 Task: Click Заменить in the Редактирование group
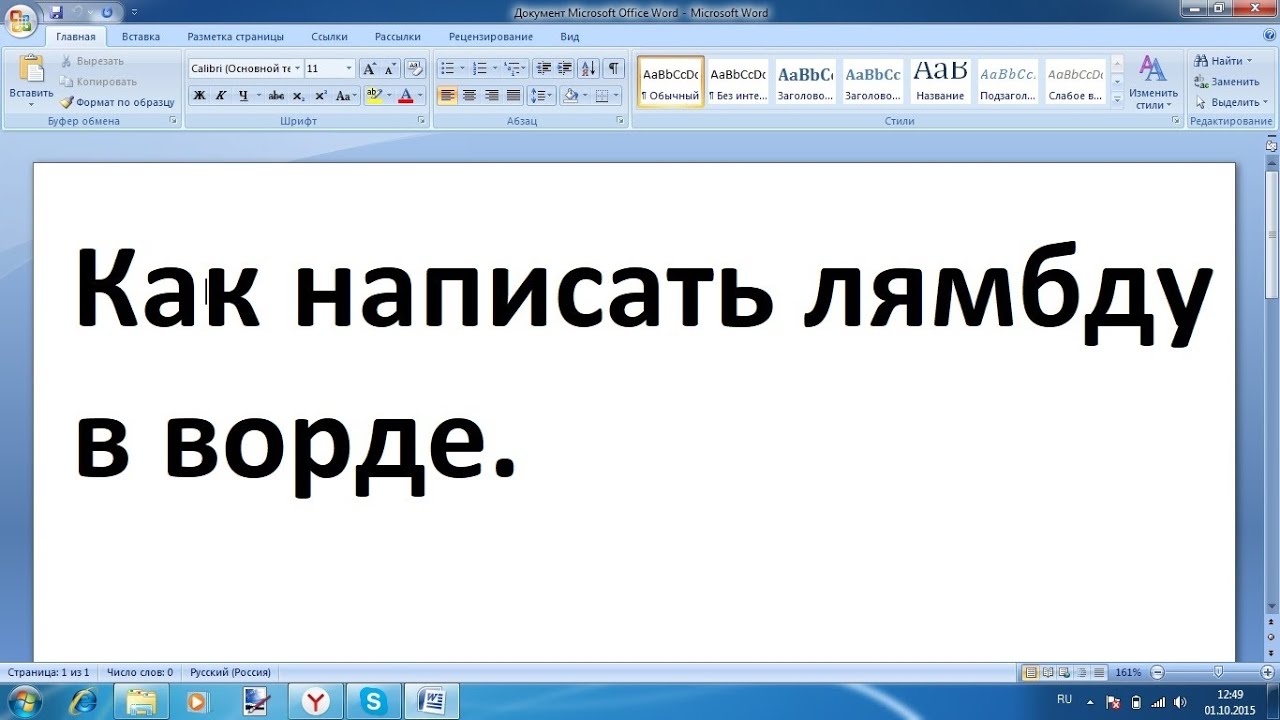(1227, 81)
